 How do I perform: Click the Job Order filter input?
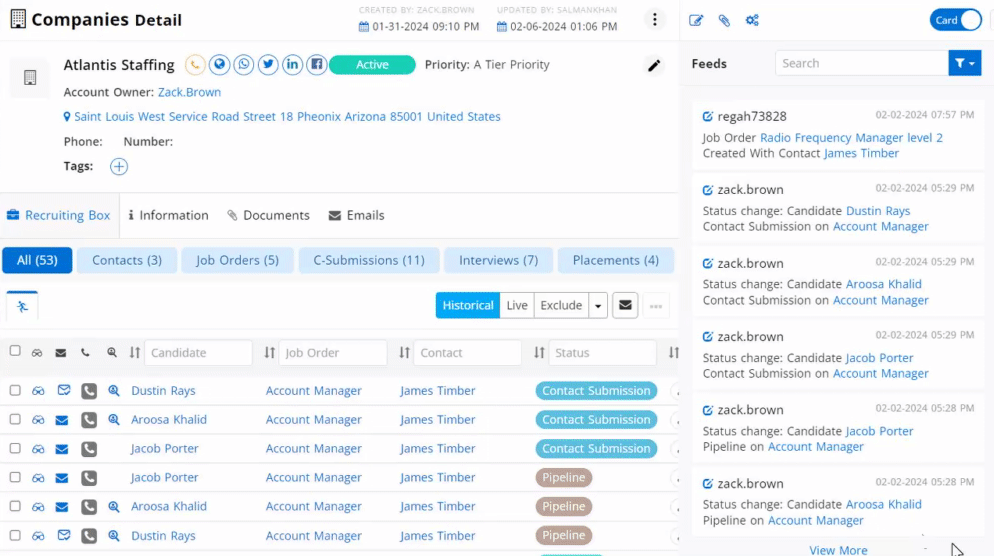click(333, 352)
